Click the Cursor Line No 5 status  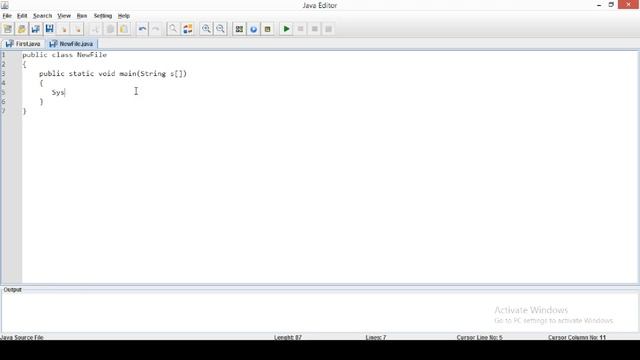pyautogui.click(x=480, y=338)
